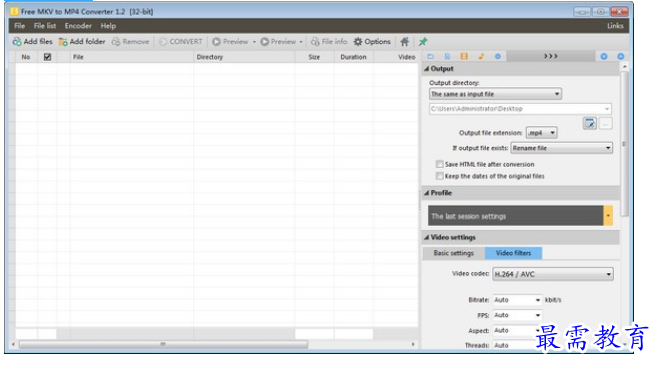Open the File menu

coord(19,26)
